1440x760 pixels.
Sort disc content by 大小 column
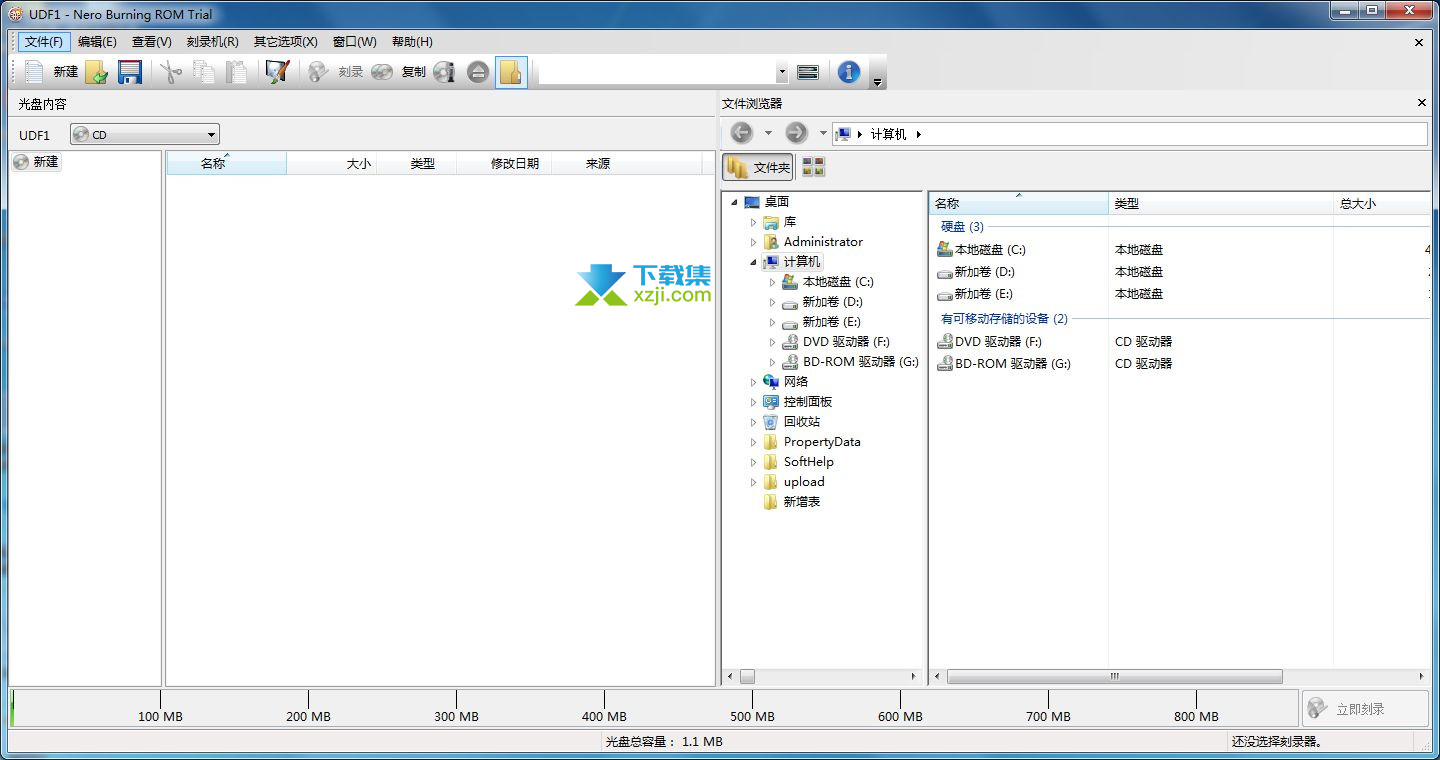tap(331, 163)
